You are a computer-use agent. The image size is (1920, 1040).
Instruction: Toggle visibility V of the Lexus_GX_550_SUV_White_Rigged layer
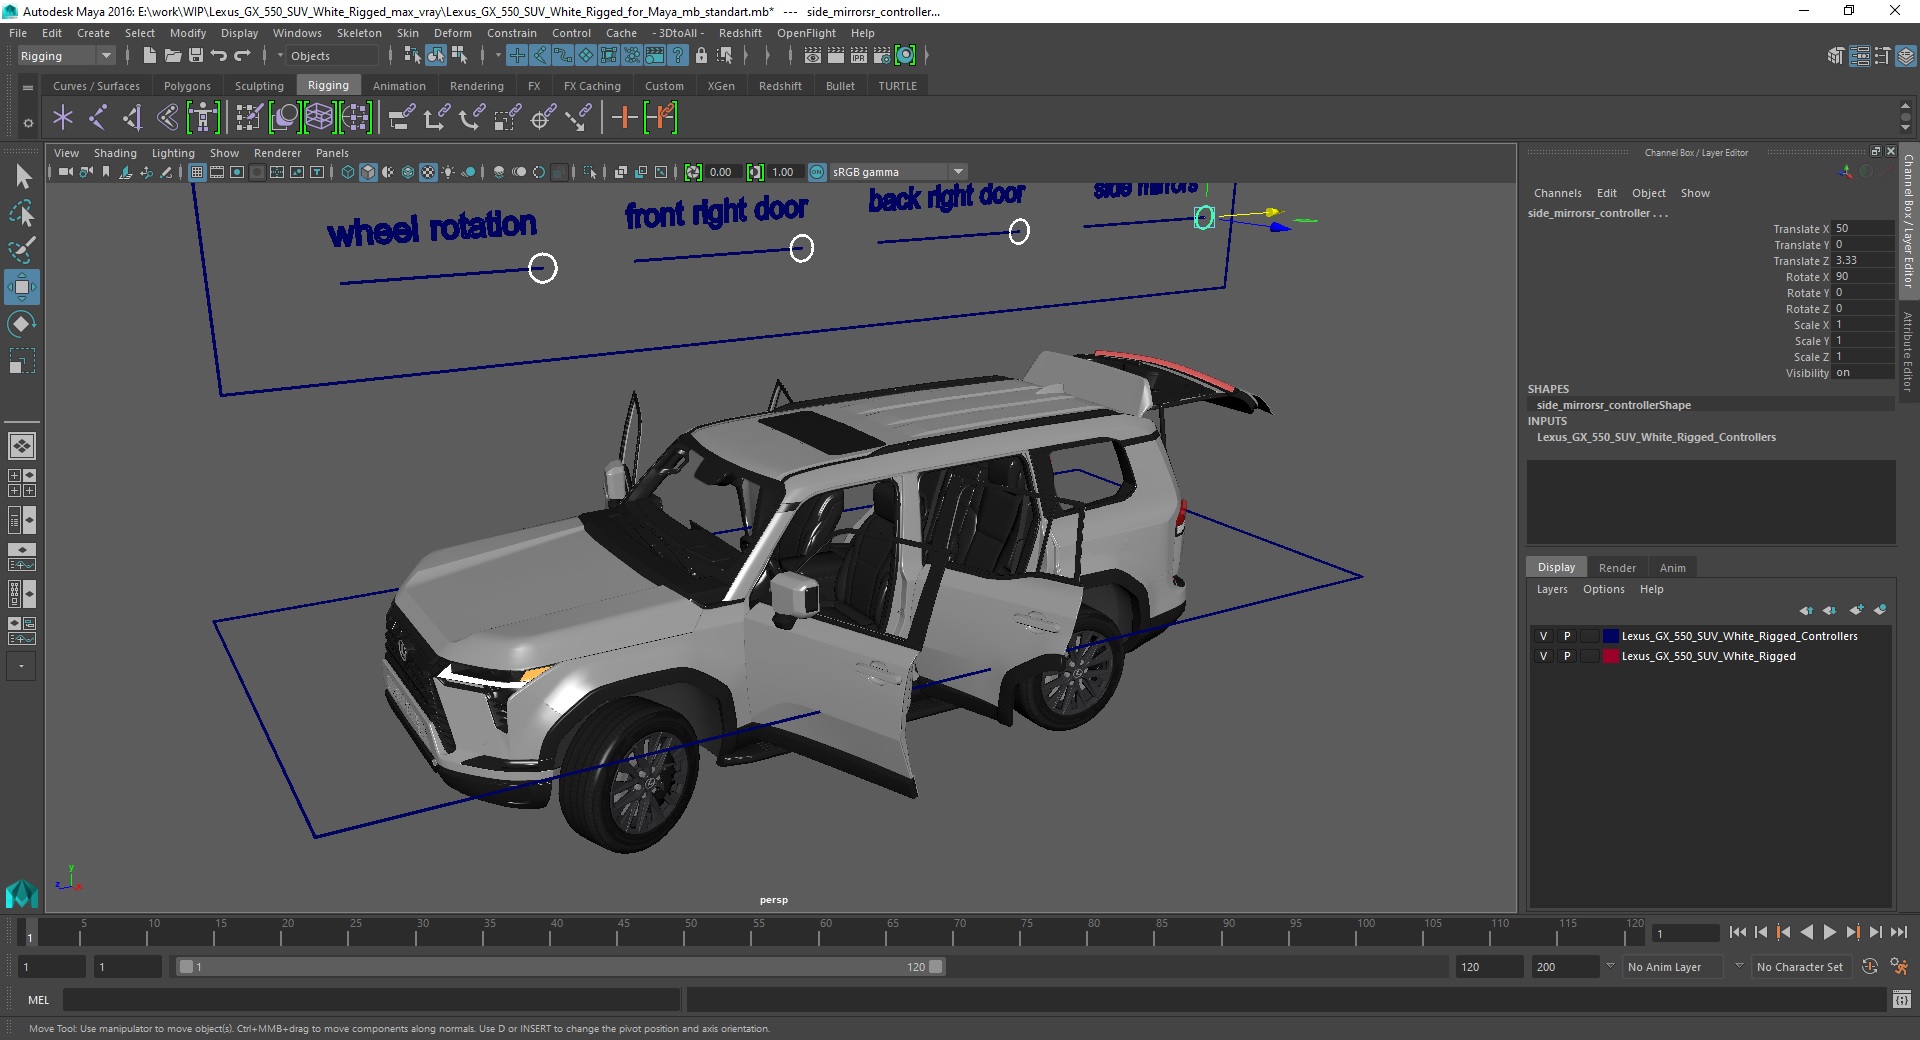click(1543, 656)
